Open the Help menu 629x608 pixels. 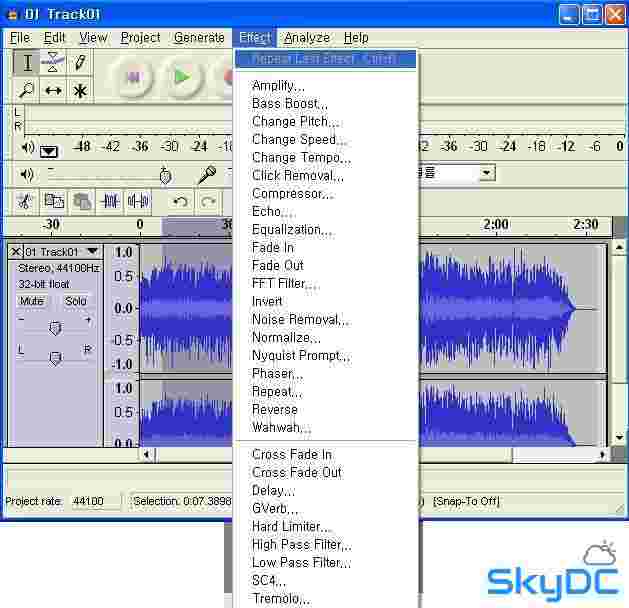pyautogui.click(x=356, y=38)
